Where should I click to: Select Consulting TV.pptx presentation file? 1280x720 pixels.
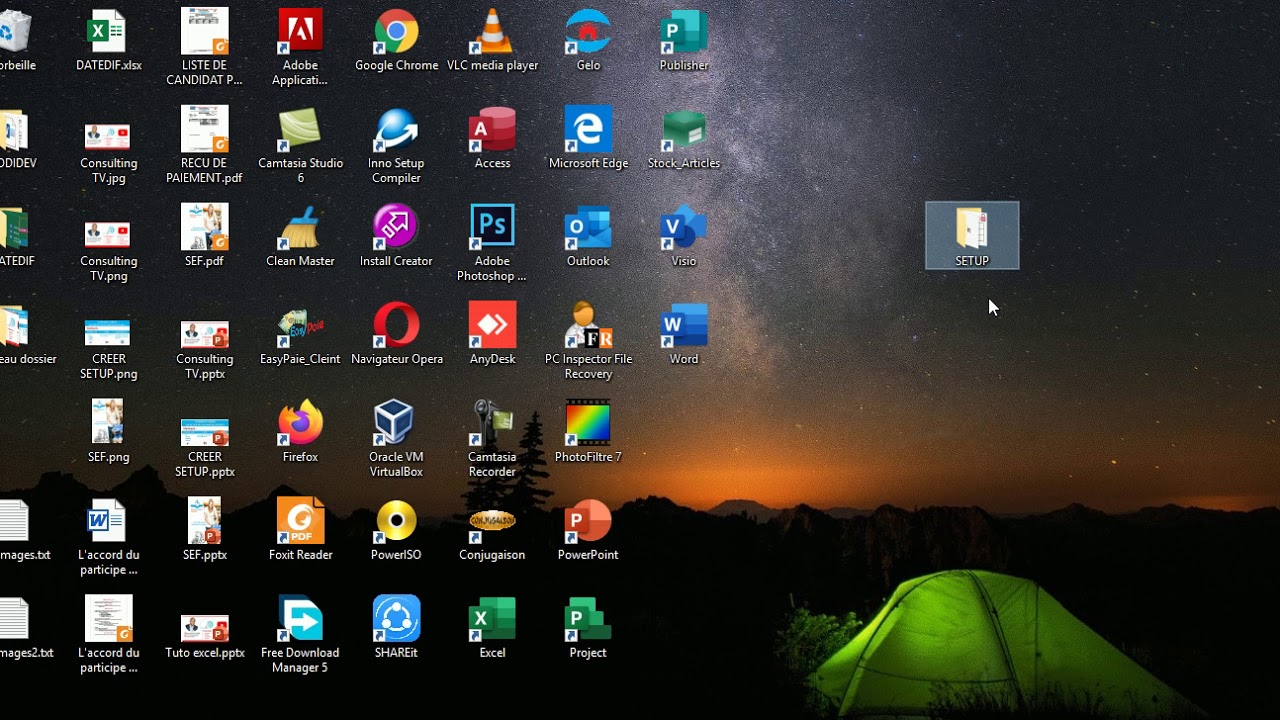[205, 334]
